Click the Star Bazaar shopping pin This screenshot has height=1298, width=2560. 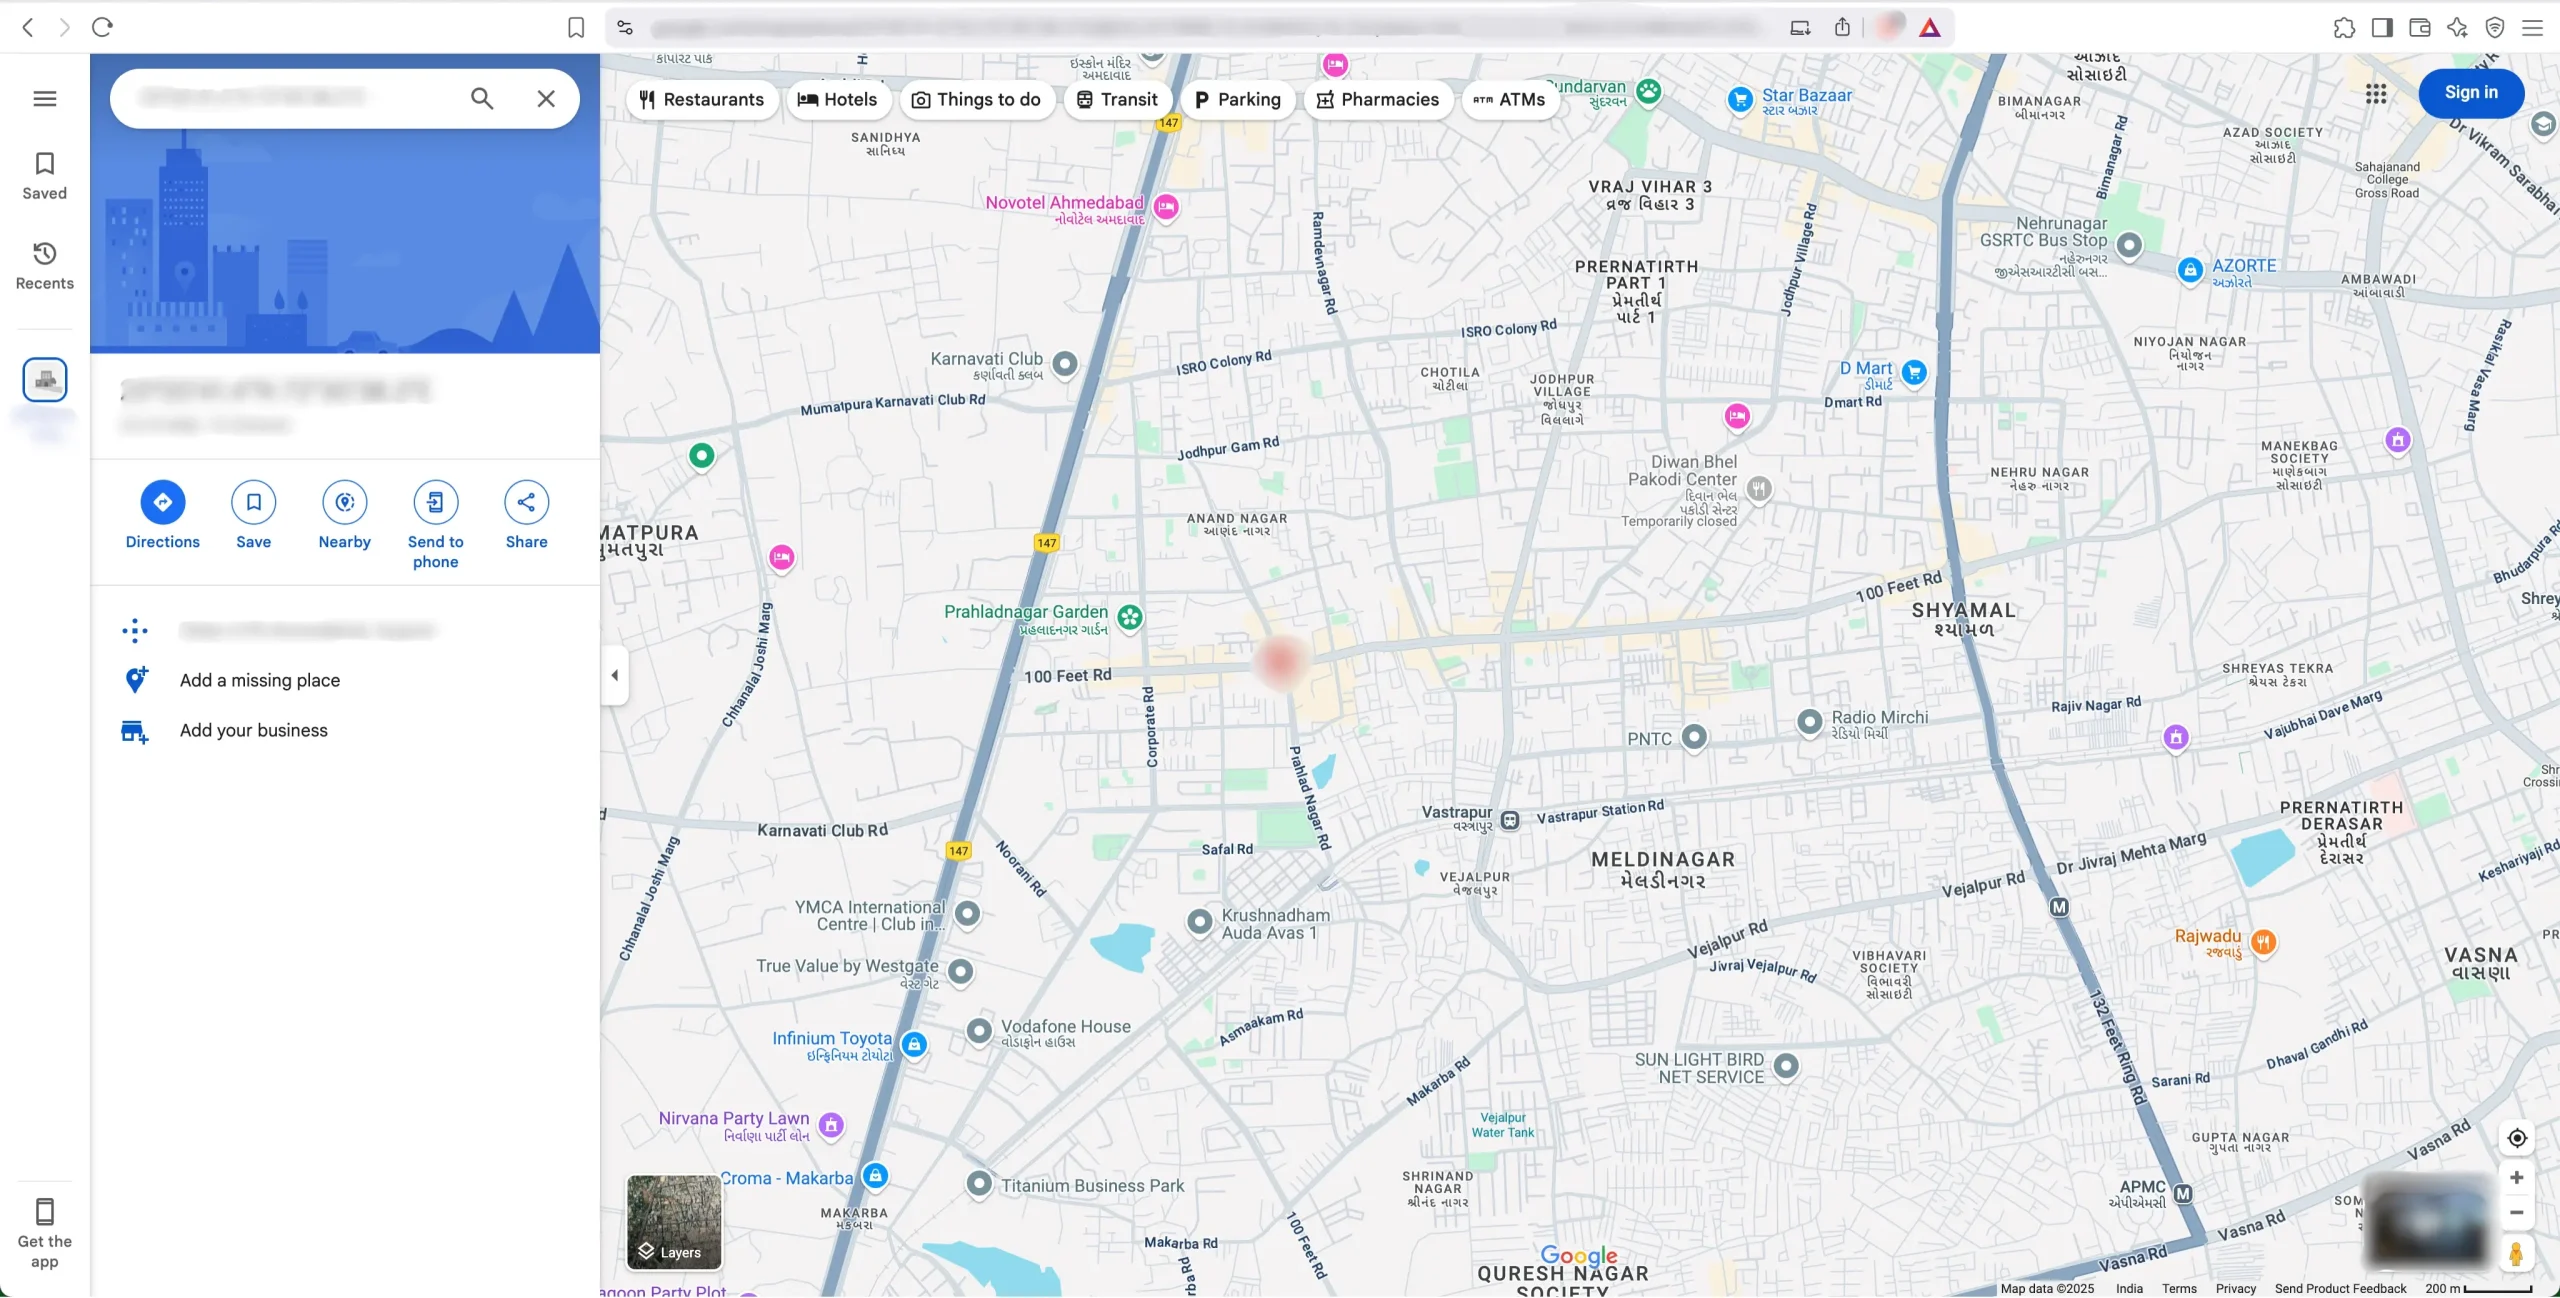point(1740,99)
